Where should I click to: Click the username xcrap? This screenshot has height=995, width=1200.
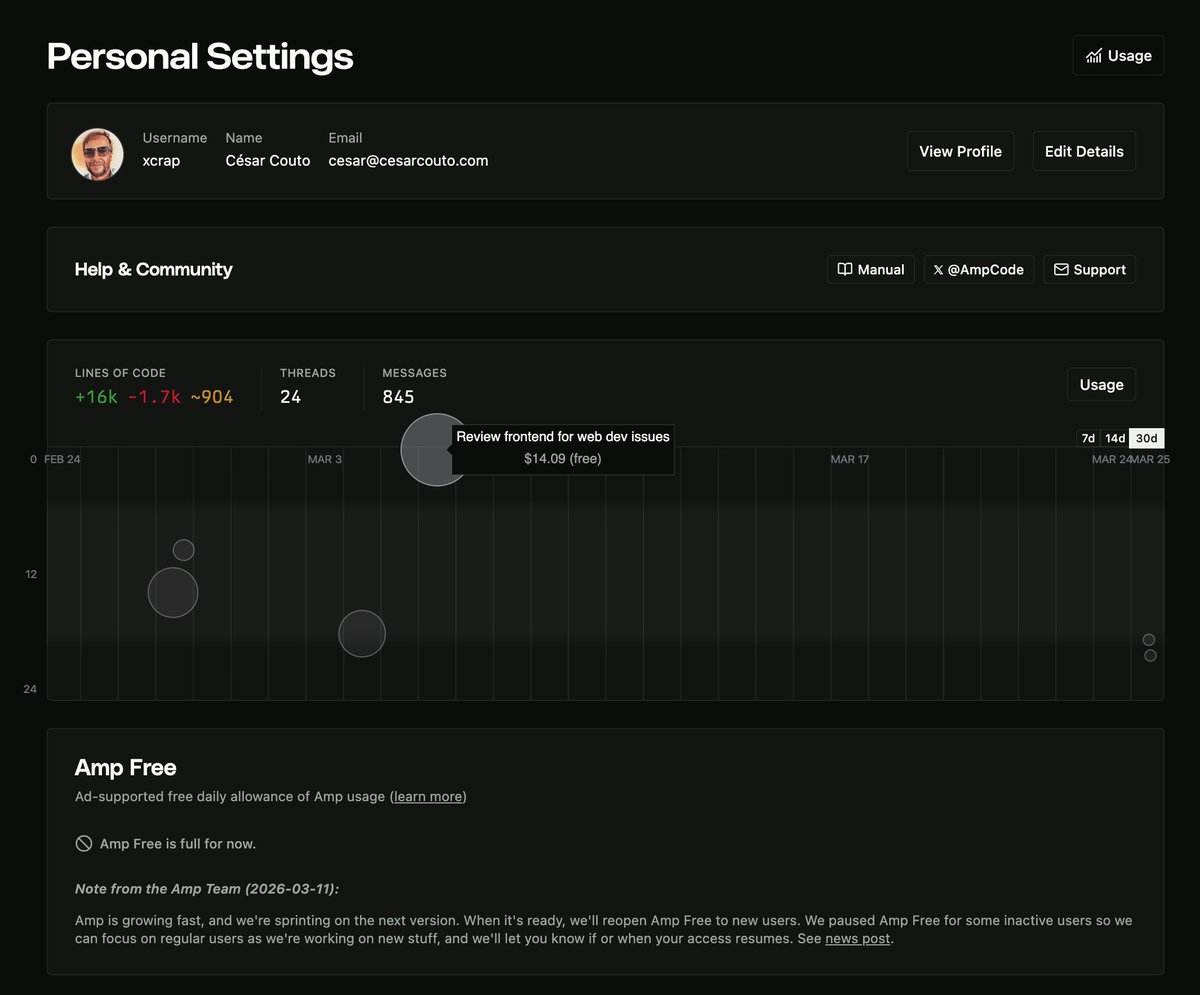(x=161, y=160)
